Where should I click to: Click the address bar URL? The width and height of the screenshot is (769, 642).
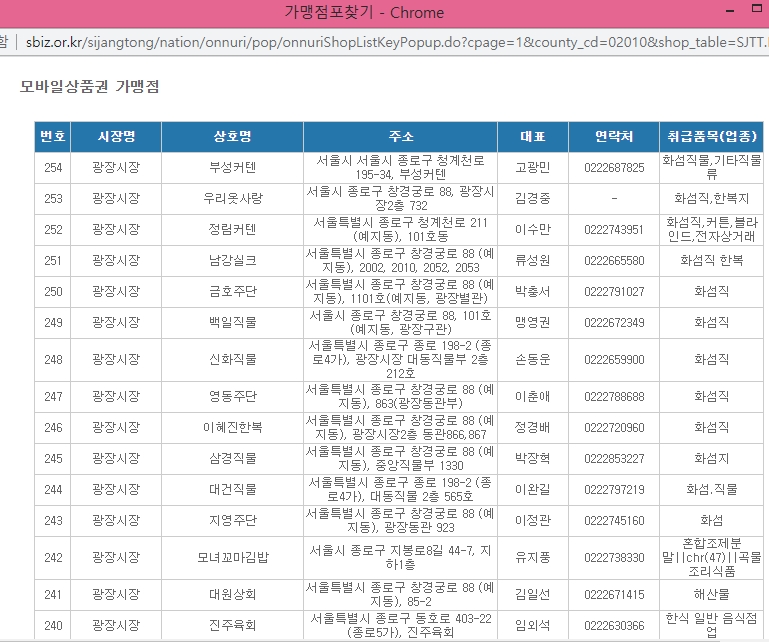click(x=396, y=43)
